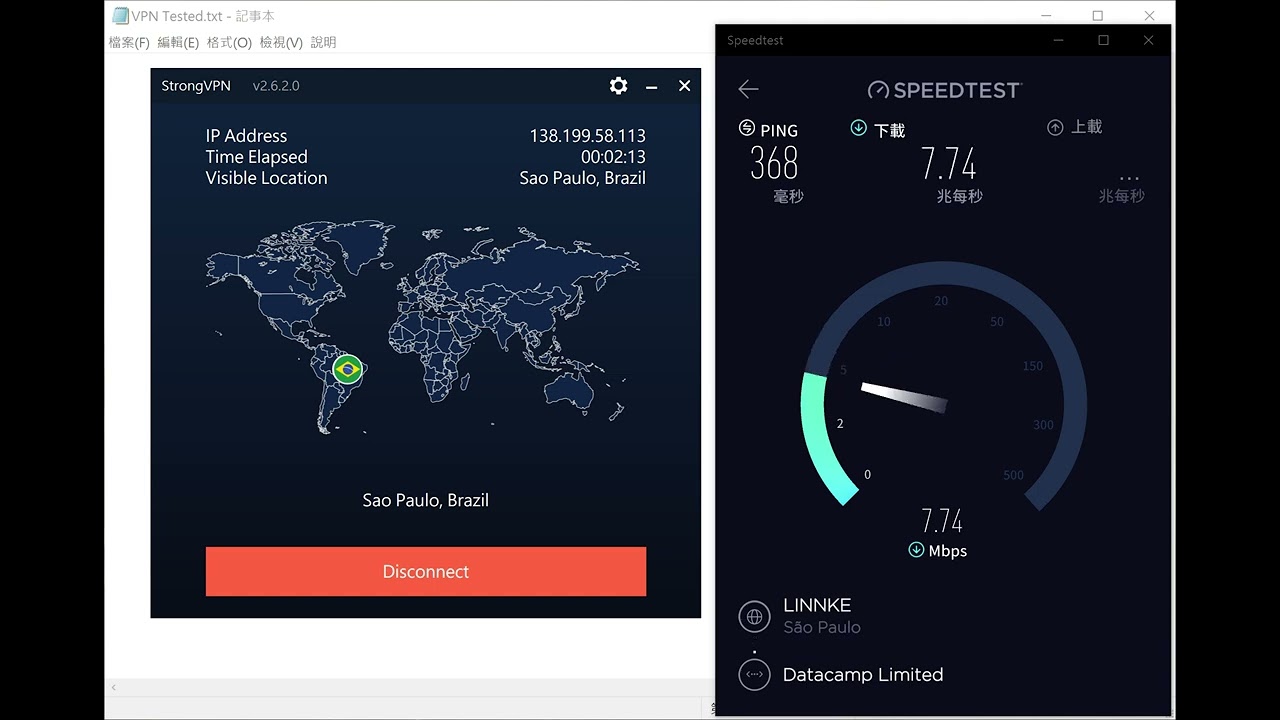Image resolution: width=1280 pixels, height=720 pixels.
Task: Close the Speedtest window
Action: 1148,40
